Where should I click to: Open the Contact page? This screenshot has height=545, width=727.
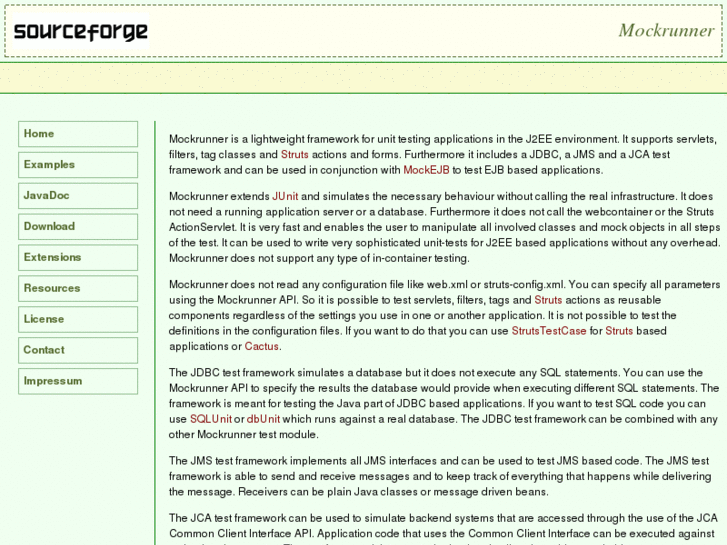78,350
